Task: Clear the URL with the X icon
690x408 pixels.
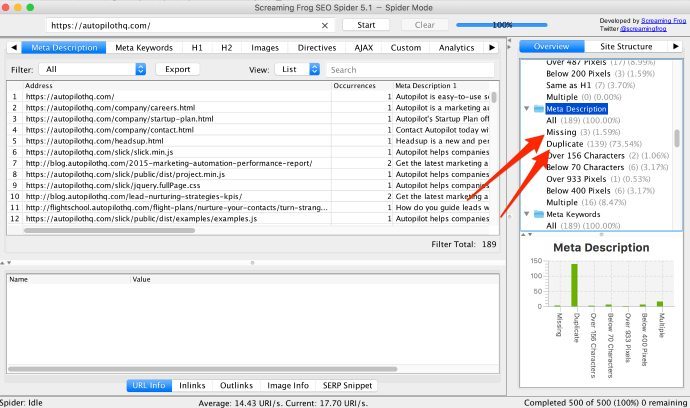Action: [325, 26]
